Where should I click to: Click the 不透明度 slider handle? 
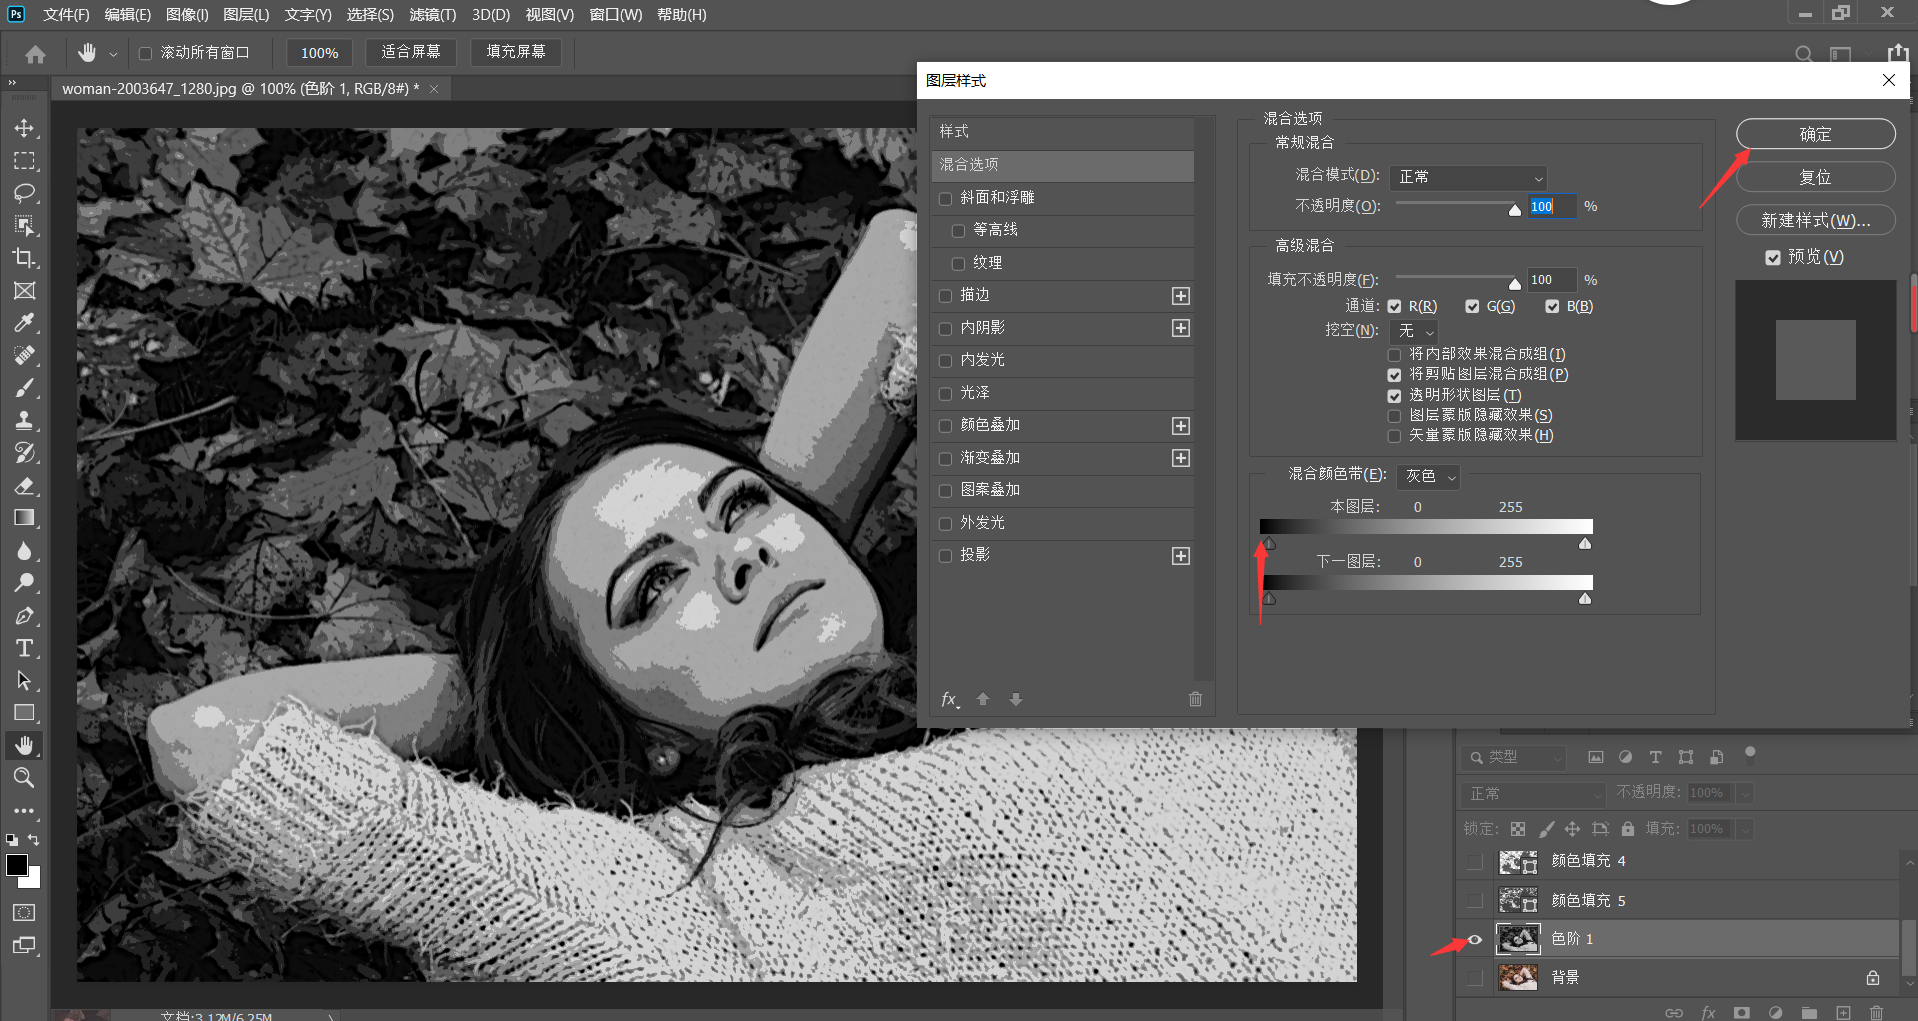[1515, 210]
